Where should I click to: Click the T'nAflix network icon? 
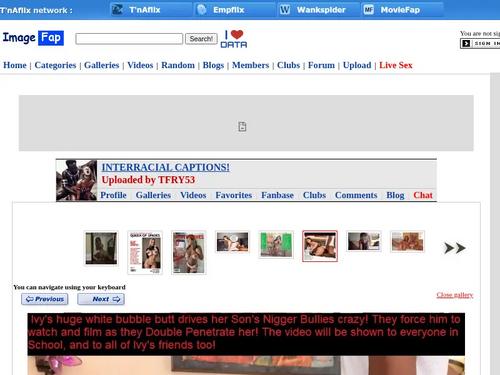pos(117,10)
